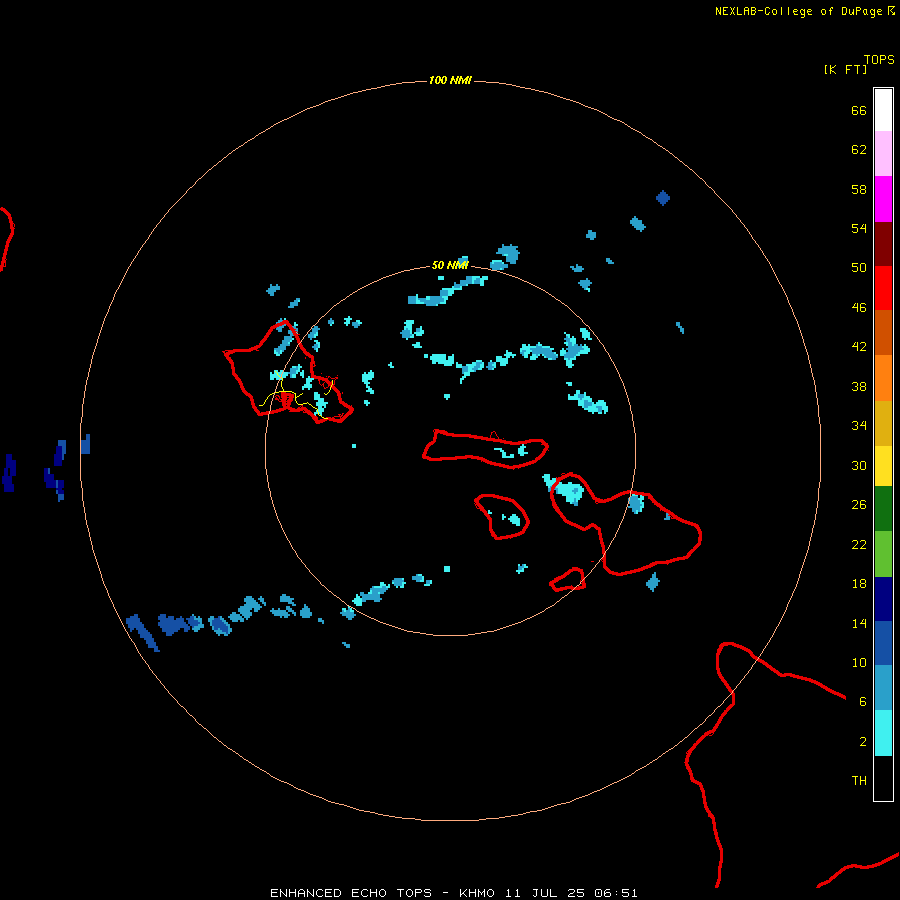900x900 pixels.
Task: Pick the bright red legend swatch
Action: 883,288
